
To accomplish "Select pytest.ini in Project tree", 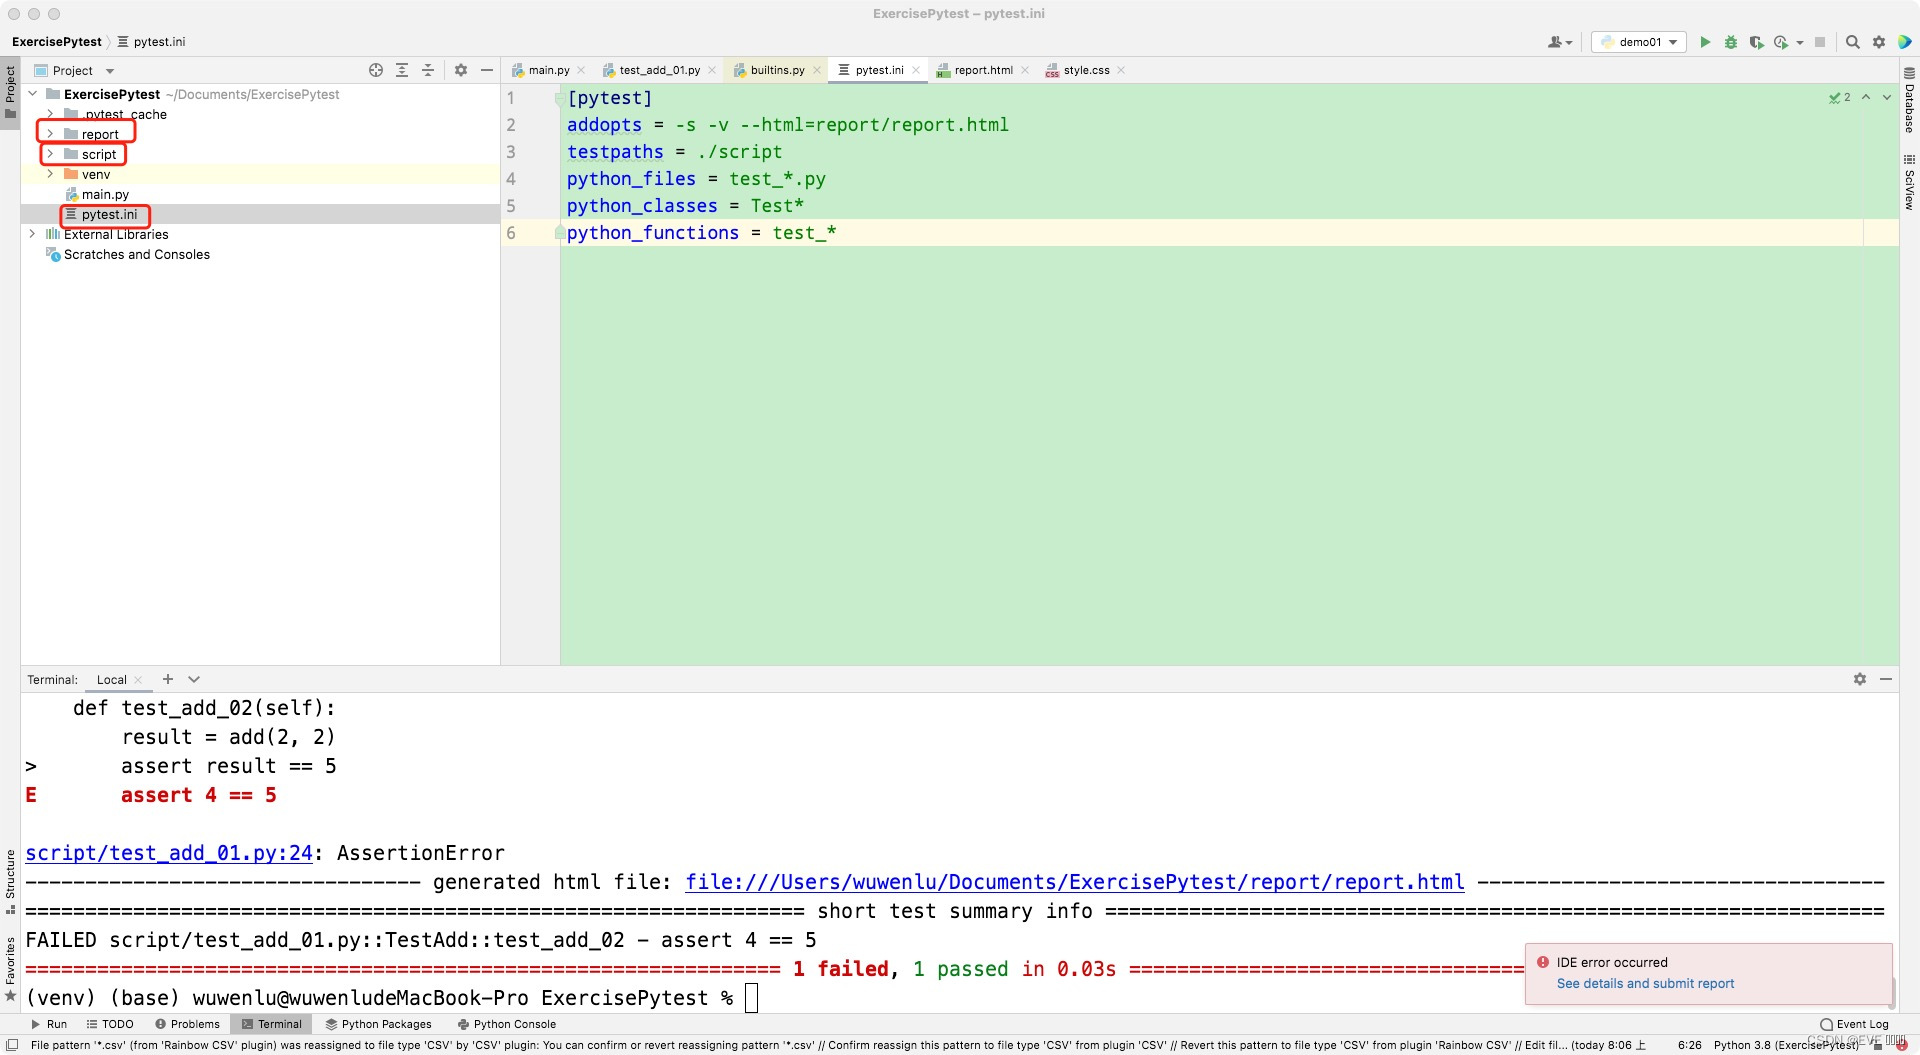I will (x=109, y=214).
